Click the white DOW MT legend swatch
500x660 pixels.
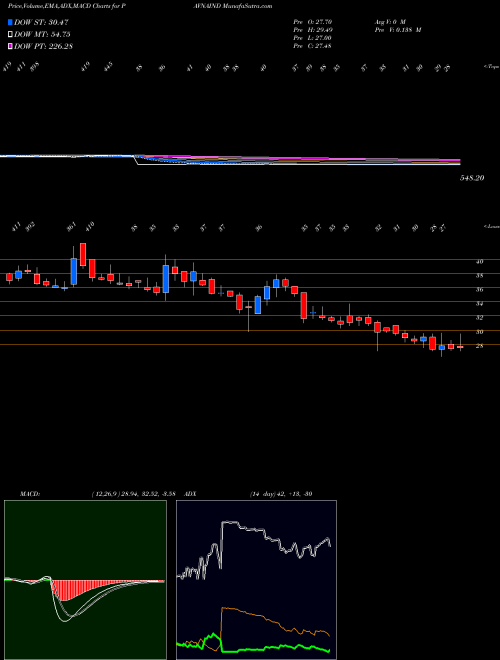pos(10,35)
